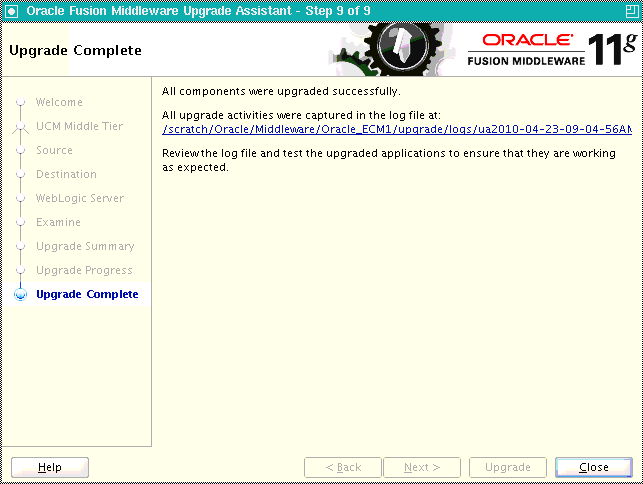Click the 'Review the log file' instruction text
Viewport: 643px width, 484px height.
tap(389, 160)
